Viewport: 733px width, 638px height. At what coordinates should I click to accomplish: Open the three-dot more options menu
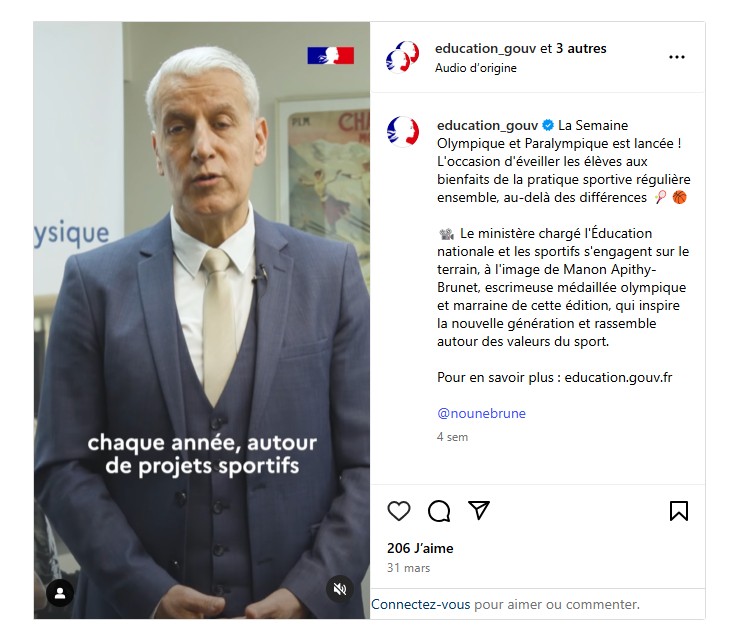pyautogui.click(x=676, y=57)
